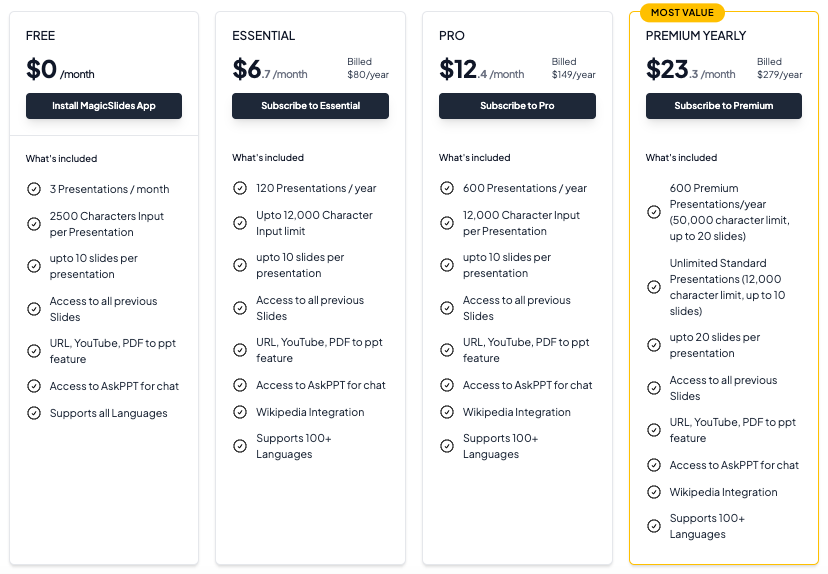Click Pro plan's Supports 100+ Languages check icon

pyautogui.click(x=447, y=446)
